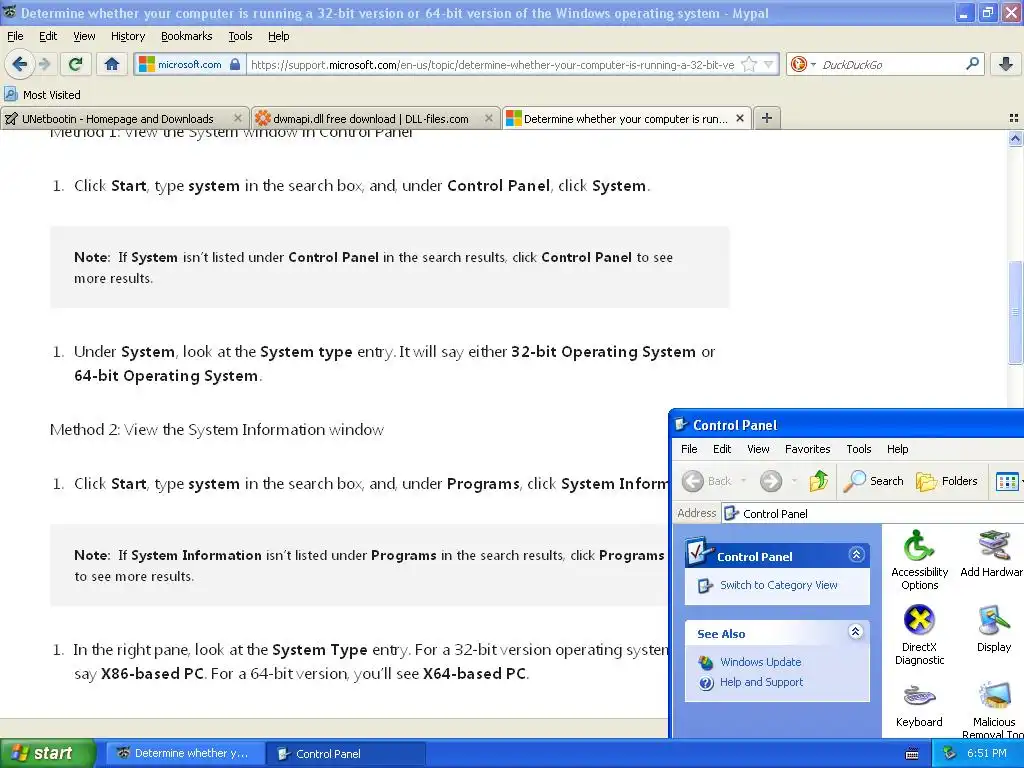Click the padlock site identity icon

tap(235, 64)
